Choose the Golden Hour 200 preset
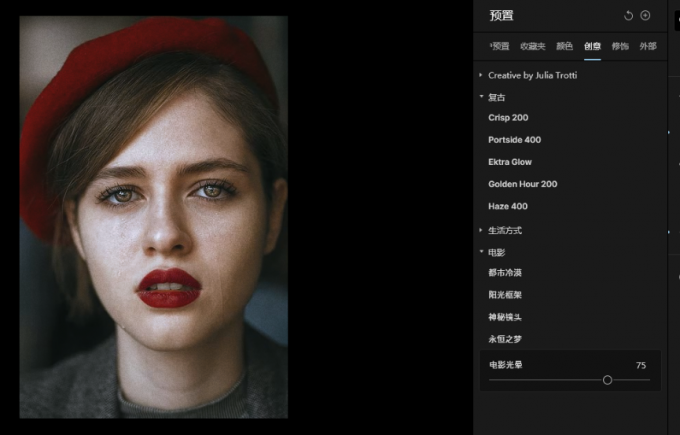The width and height of the screenshot is (680, 435). [x=522, y=184]
